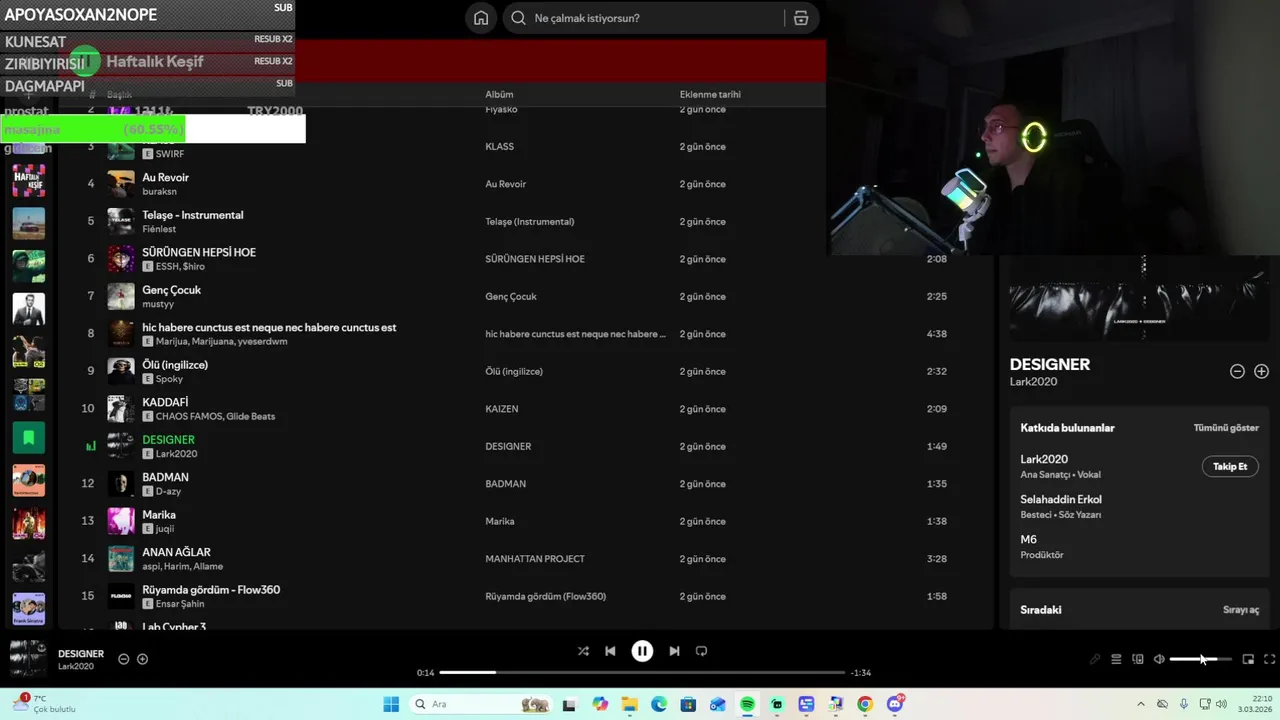Open Google Chrome from the taskbar
1280x720 pixels.
point(865,704)
